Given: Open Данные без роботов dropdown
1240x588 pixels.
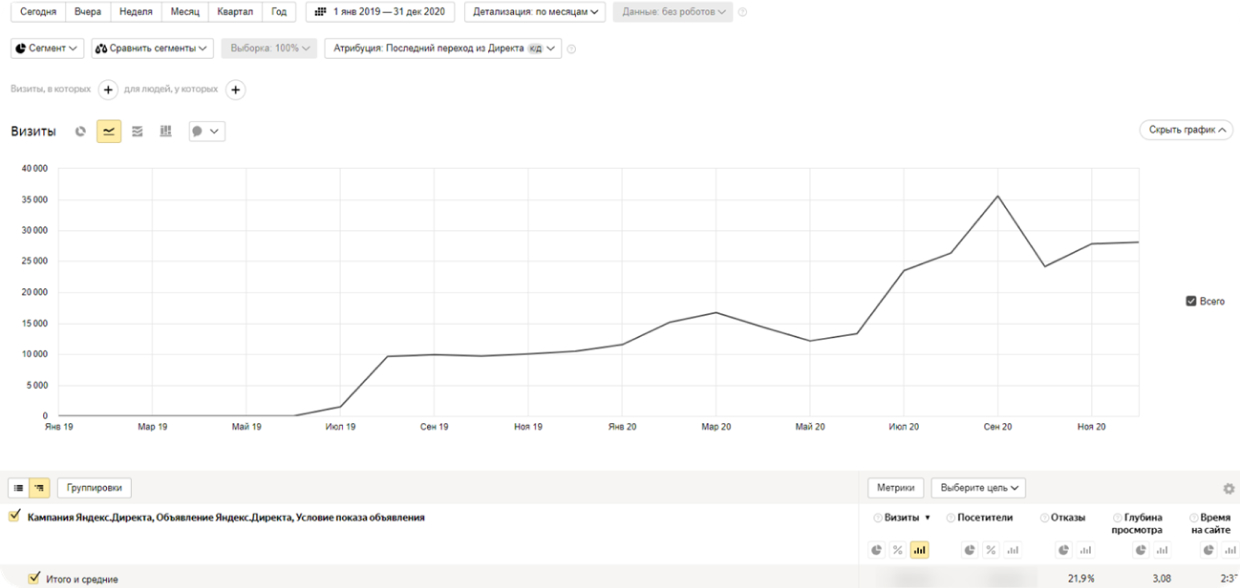Looking at the screenshot, I should [672, 12].
